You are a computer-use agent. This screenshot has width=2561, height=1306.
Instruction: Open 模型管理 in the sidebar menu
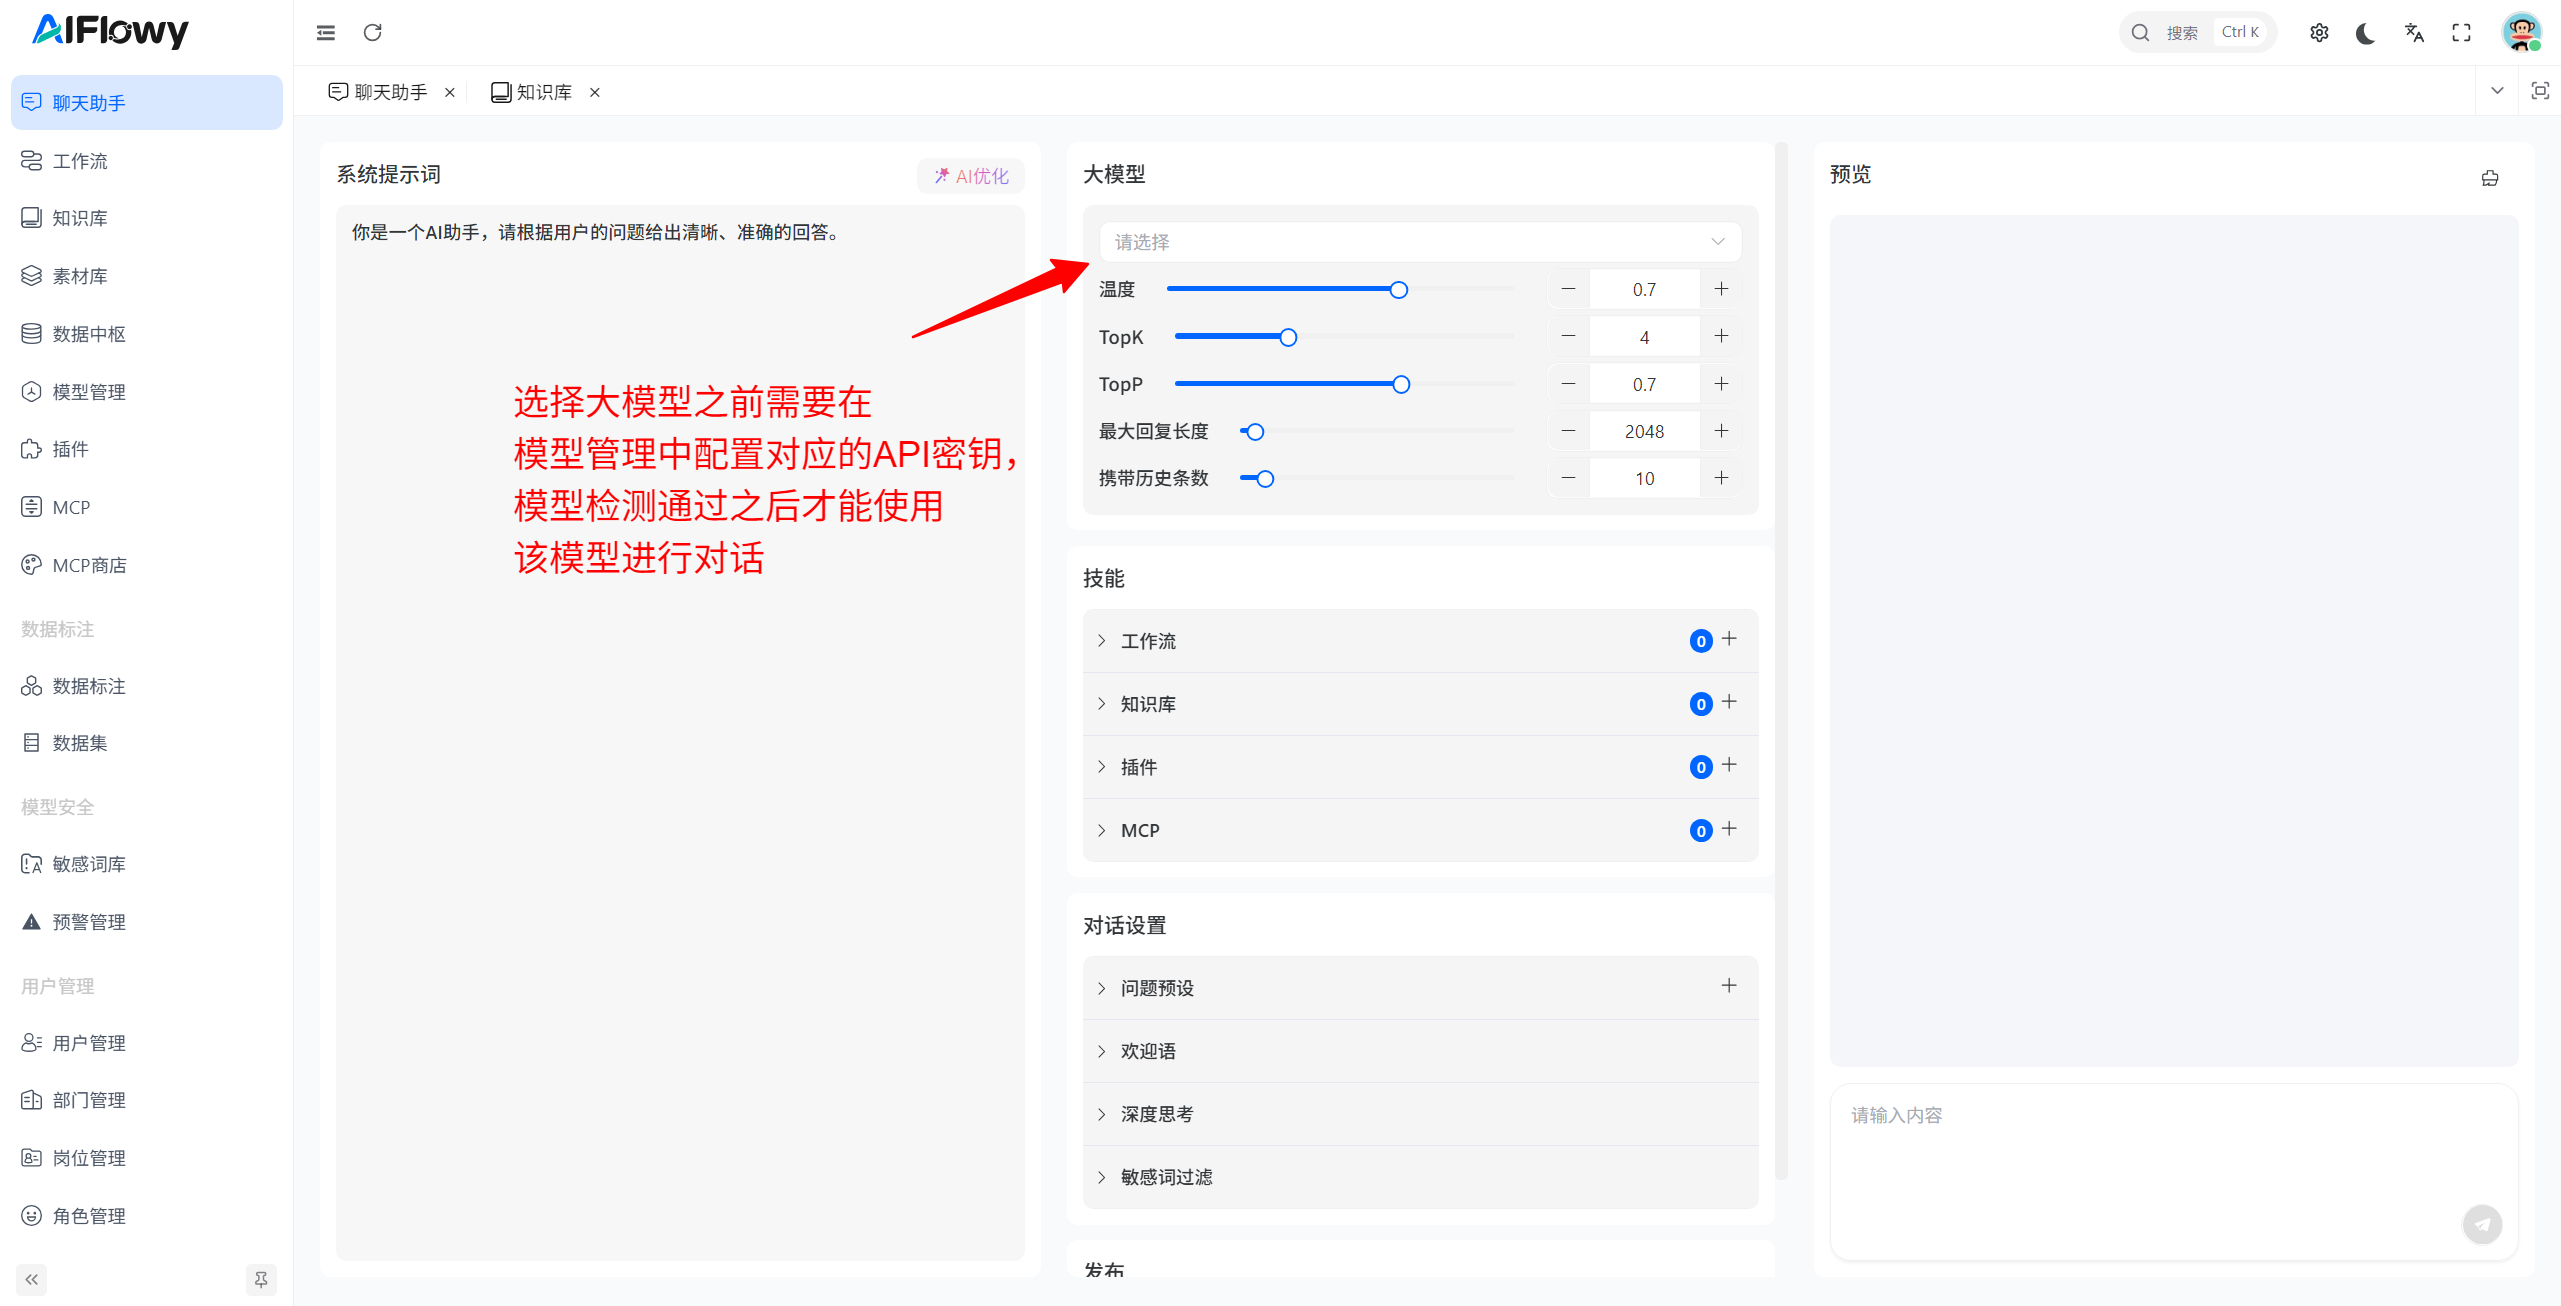88,392
